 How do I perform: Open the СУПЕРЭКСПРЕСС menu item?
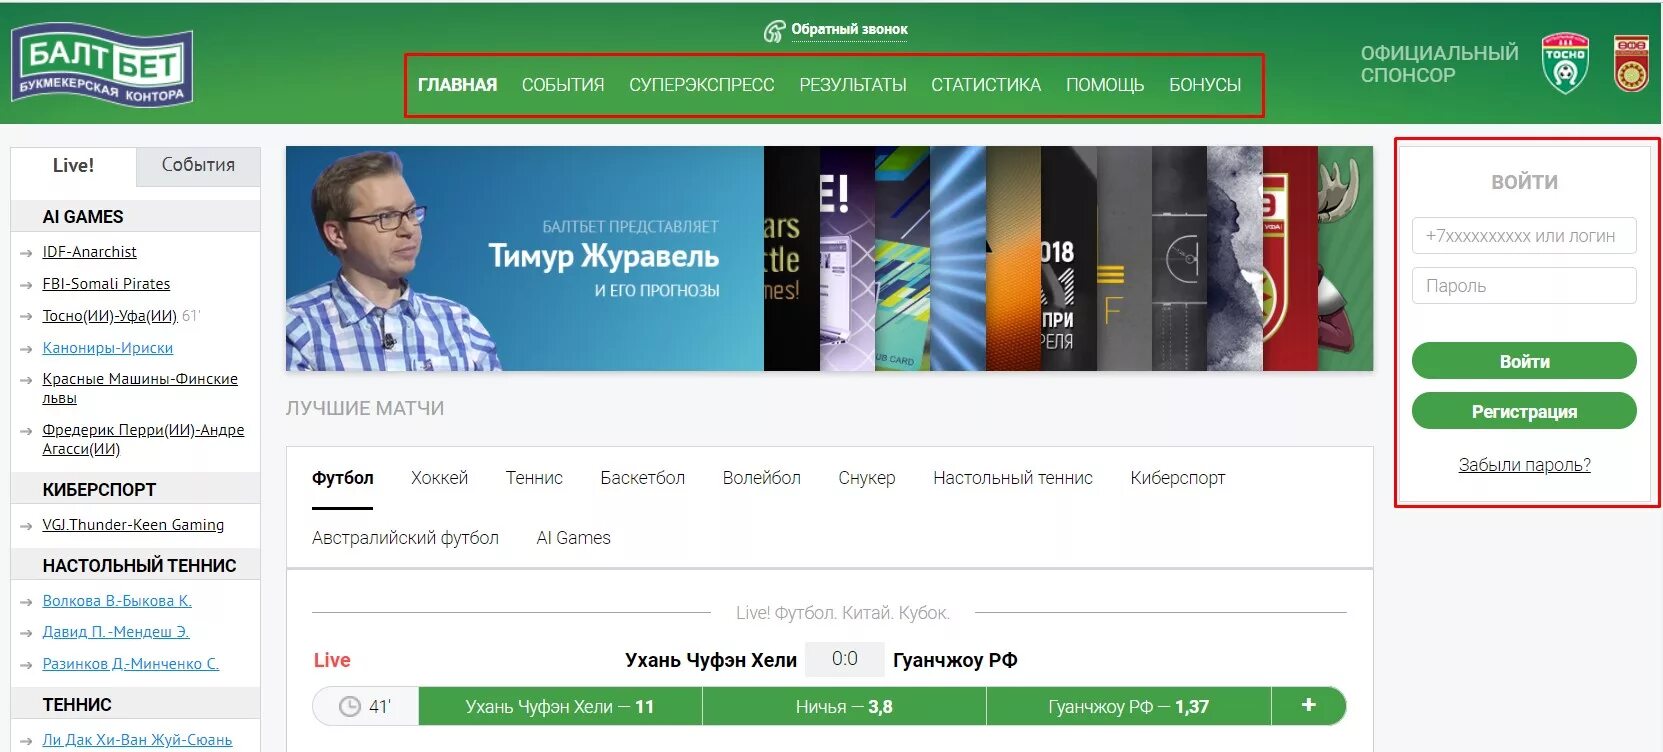click(702, 85)
